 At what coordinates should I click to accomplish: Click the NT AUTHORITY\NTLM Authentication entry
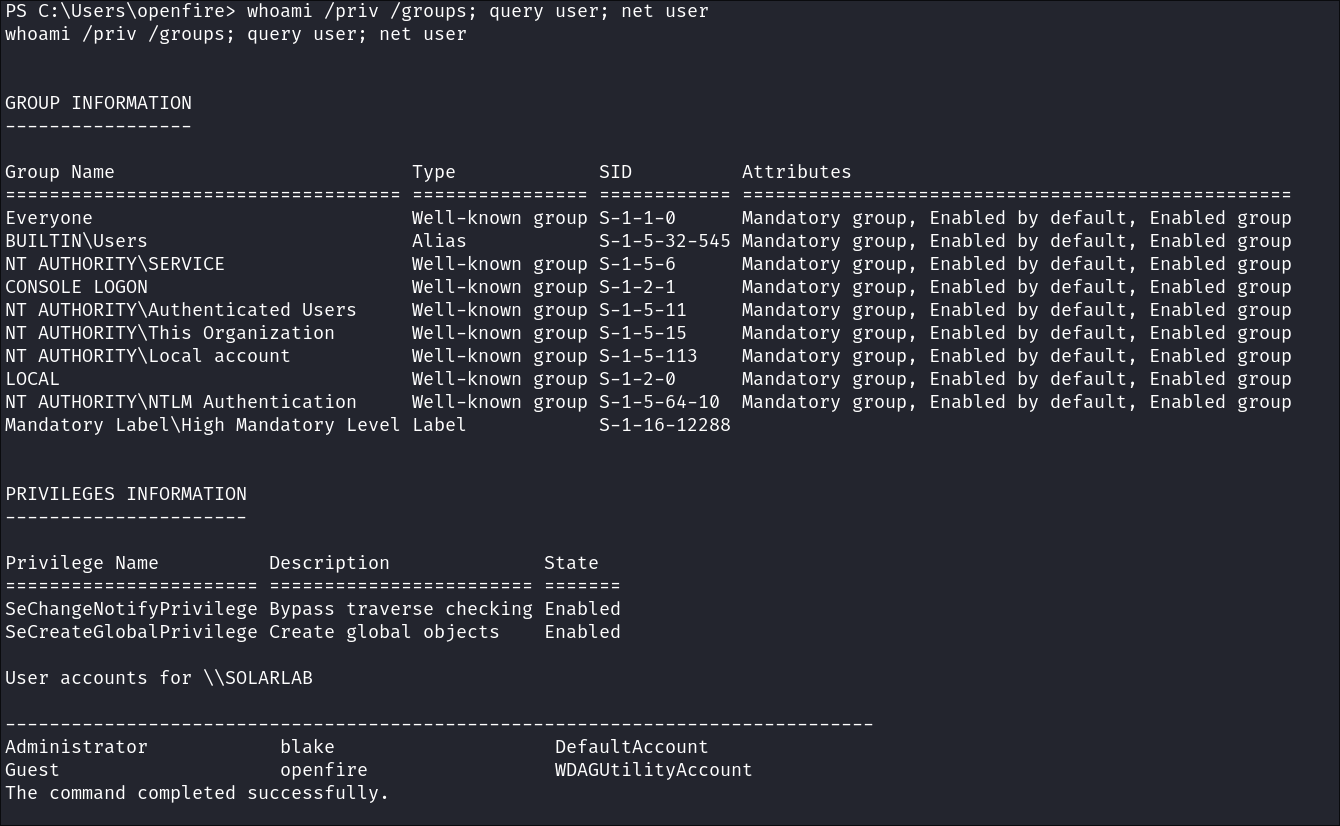[x=180, y=402]
